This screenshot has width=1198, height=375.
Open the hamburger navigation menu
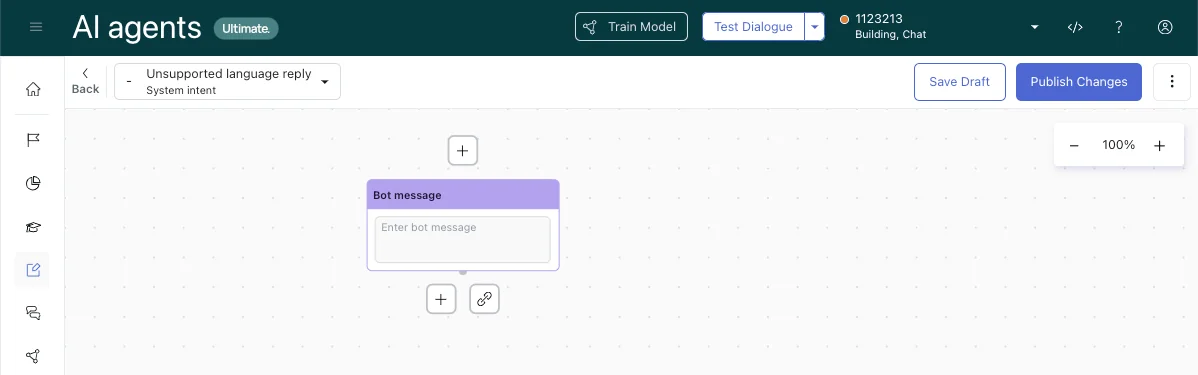[x=36, y=27]
